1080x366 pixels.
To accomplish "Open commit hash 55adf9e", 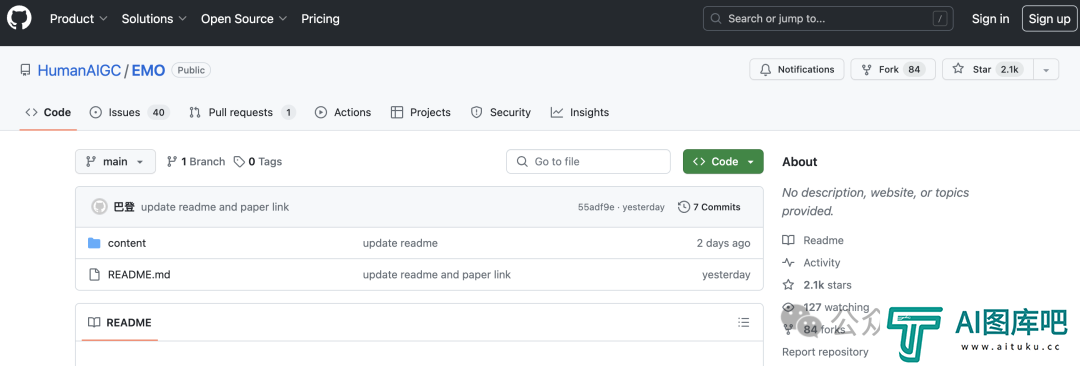I will click(596, 207).
